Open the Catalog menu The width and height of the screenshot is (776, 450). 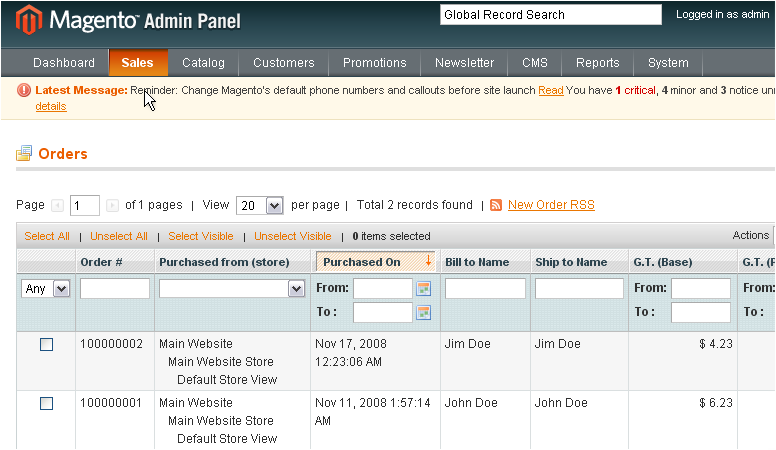click(x=203, y=63)
